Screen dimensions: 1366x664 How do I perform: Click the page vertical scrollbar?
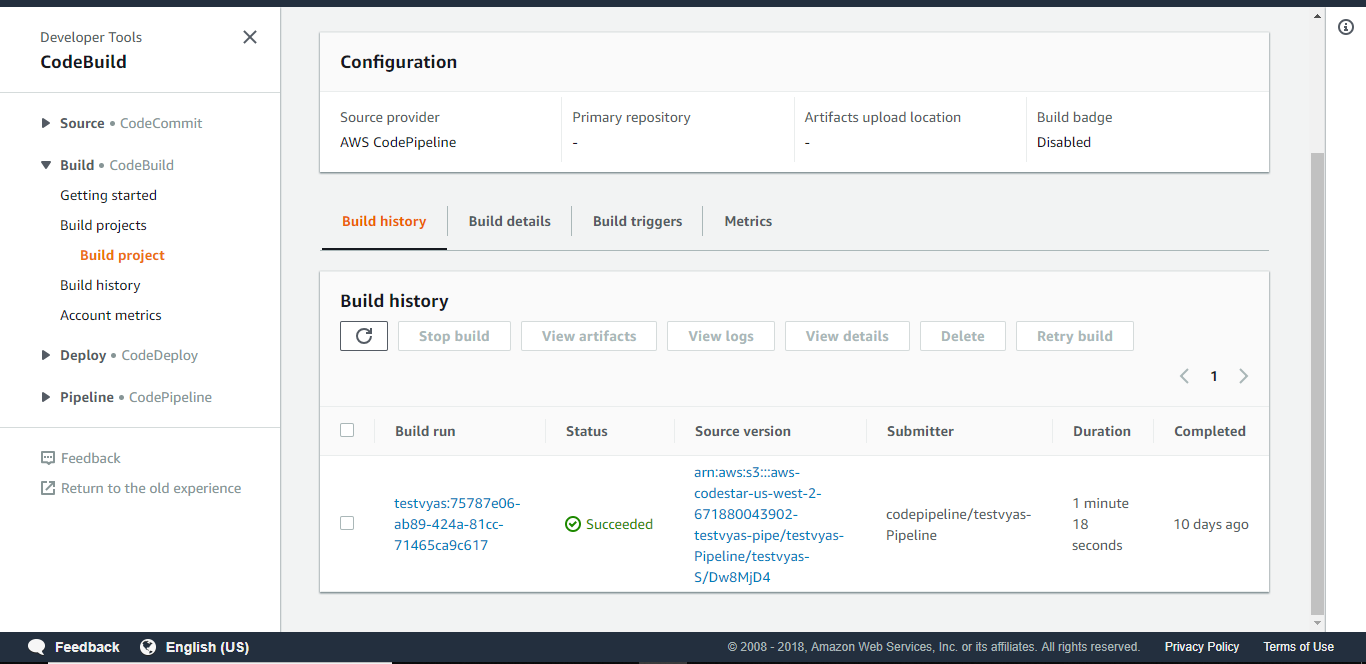[1317, 380]
